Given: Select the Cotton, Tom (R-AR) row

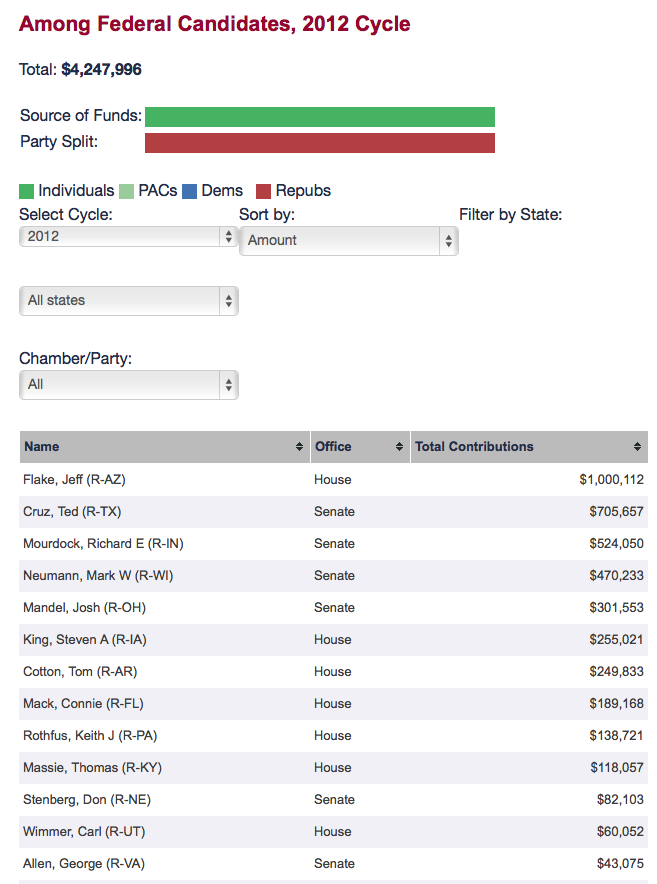Looking at the screenshot, I should 333,672.
